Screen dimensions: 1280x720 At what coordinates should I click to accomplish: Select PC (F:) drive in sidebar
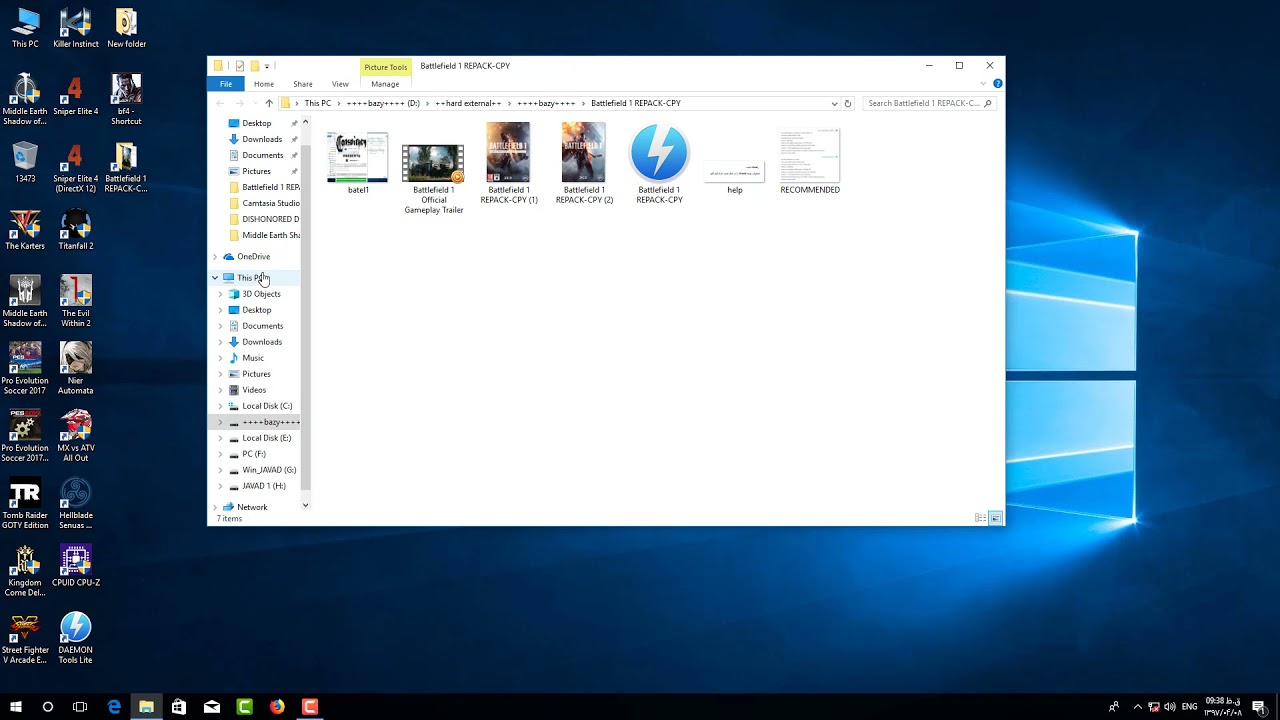tap(254, 454)
